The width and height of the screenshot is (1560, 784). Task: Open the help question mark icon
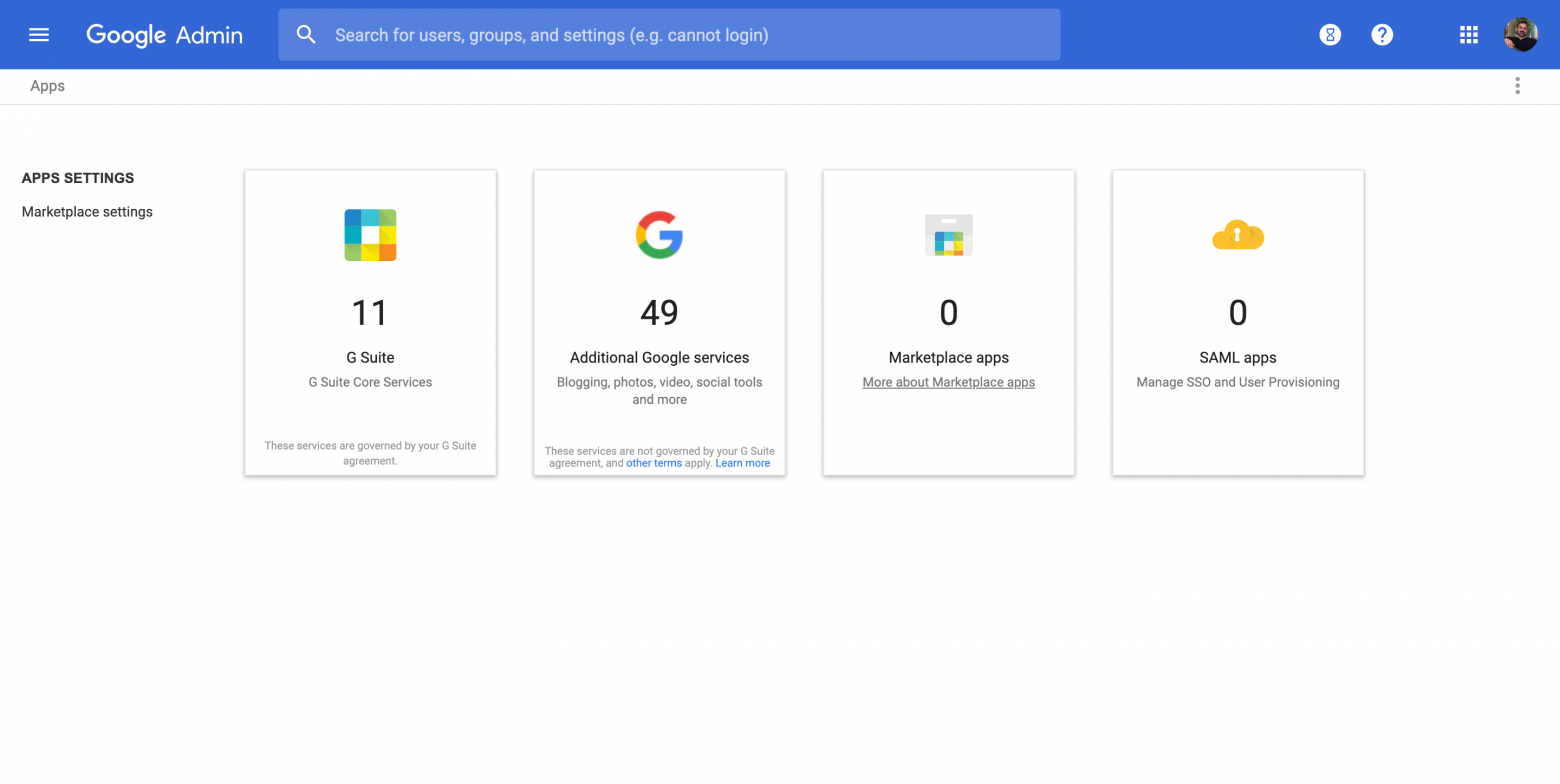tap(1381, 34)
